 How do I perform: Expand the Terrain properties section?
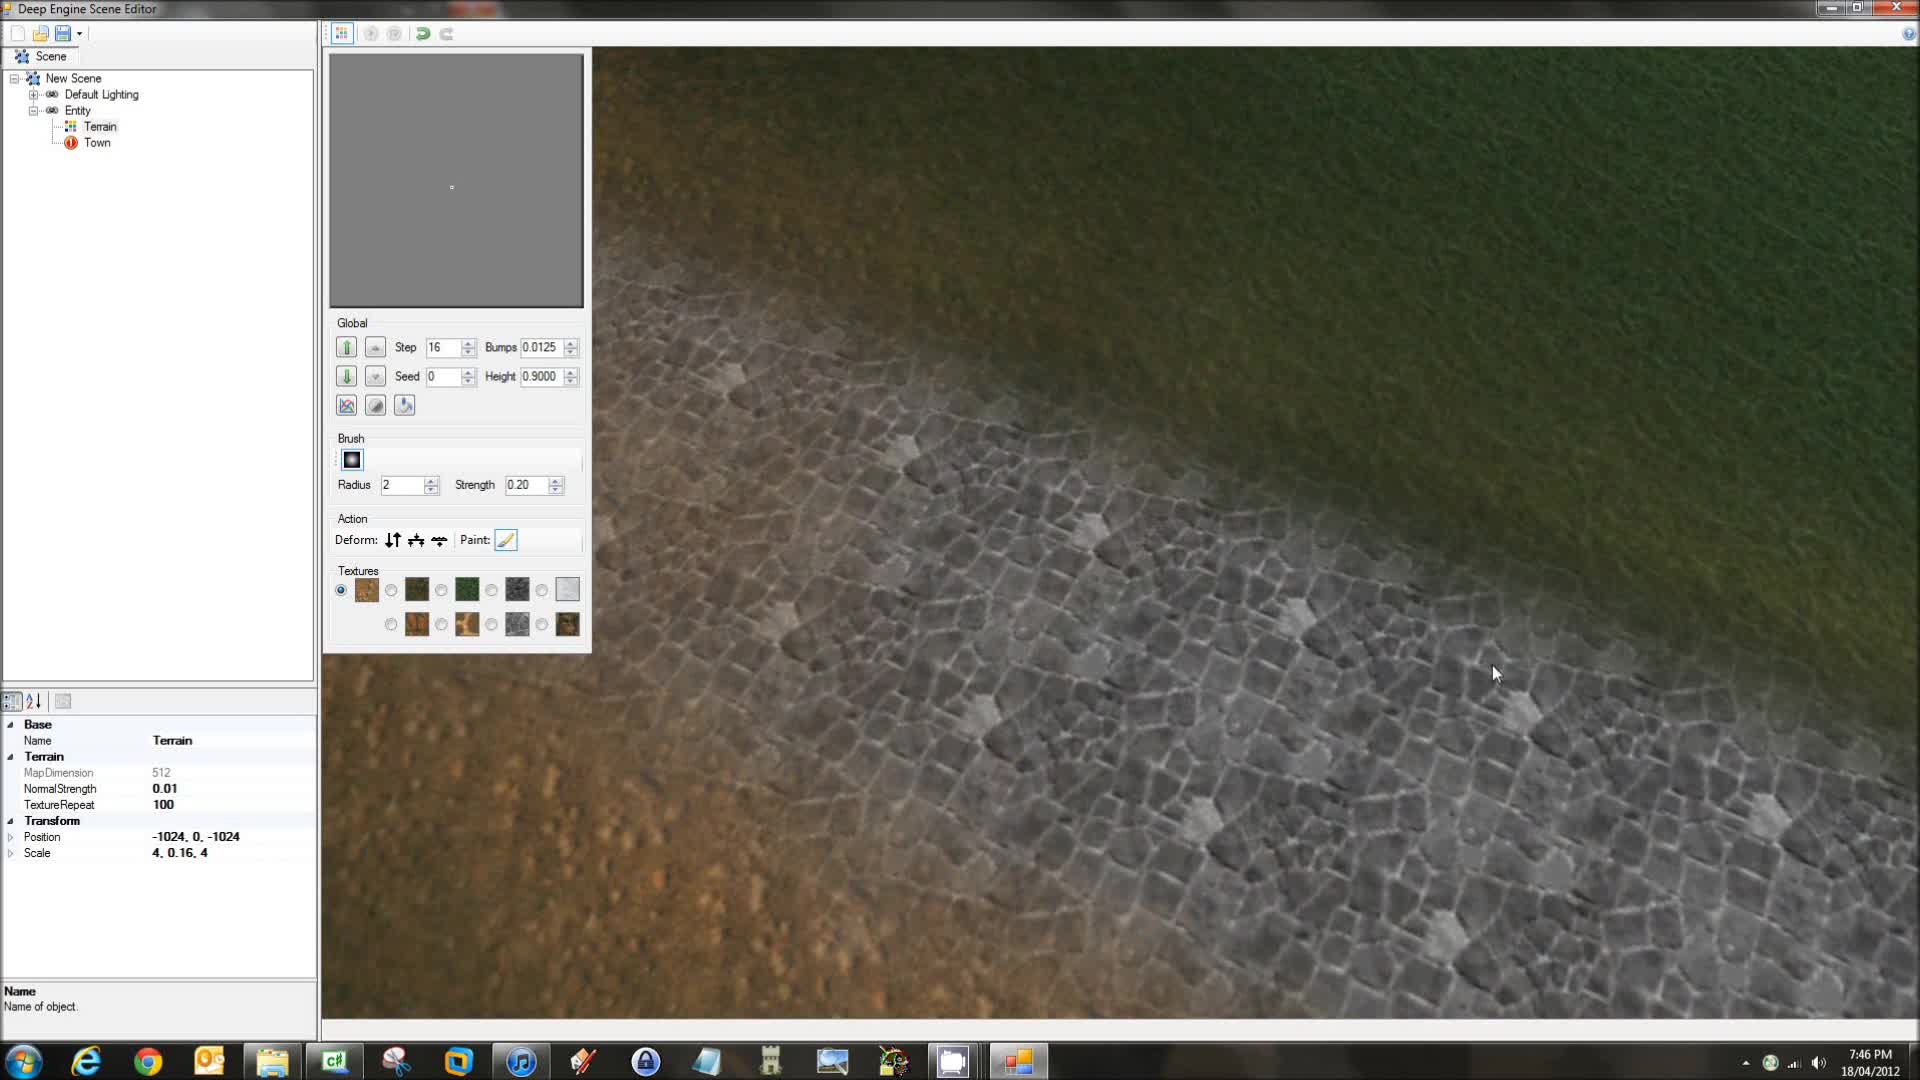[12, 756]
